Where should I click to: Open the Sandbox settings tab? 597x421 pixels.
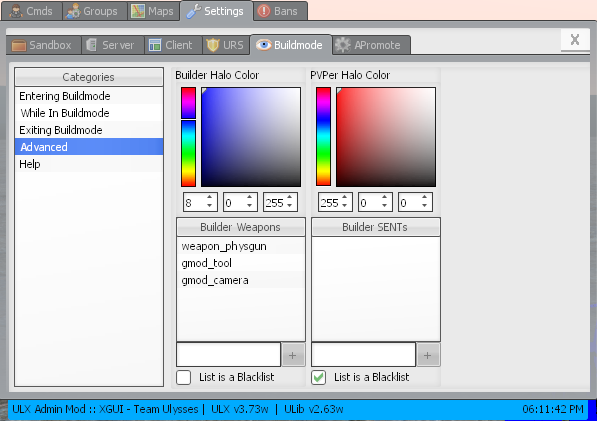(x=43, y=45)
